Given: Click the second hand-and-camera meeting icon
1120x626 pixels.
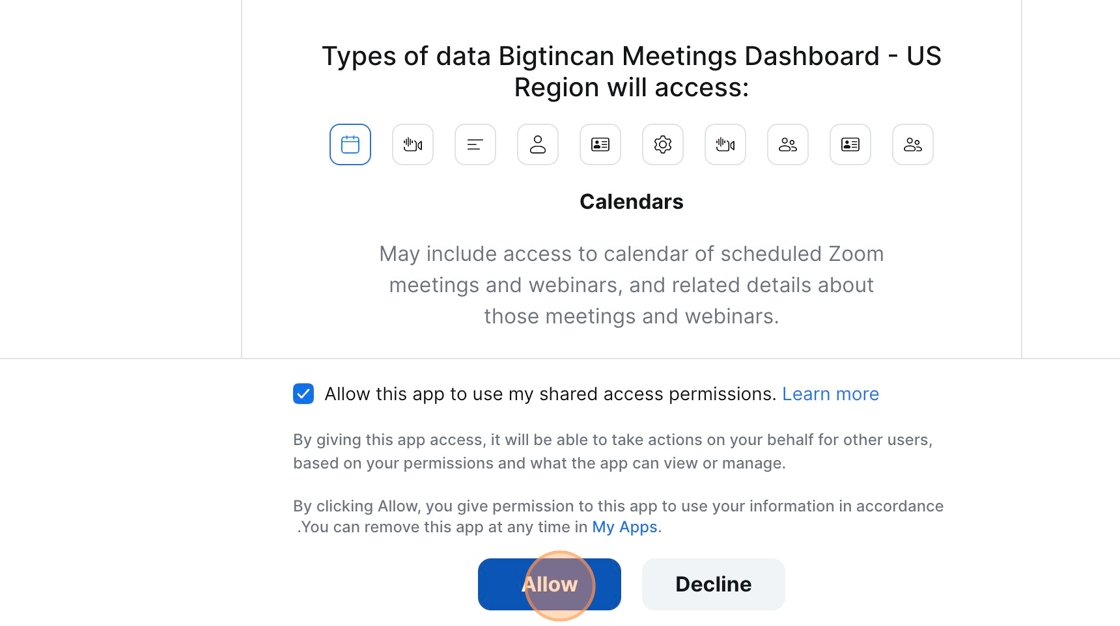Looking at the screenshot, I should pyautogui.click(x=725, y=145).
